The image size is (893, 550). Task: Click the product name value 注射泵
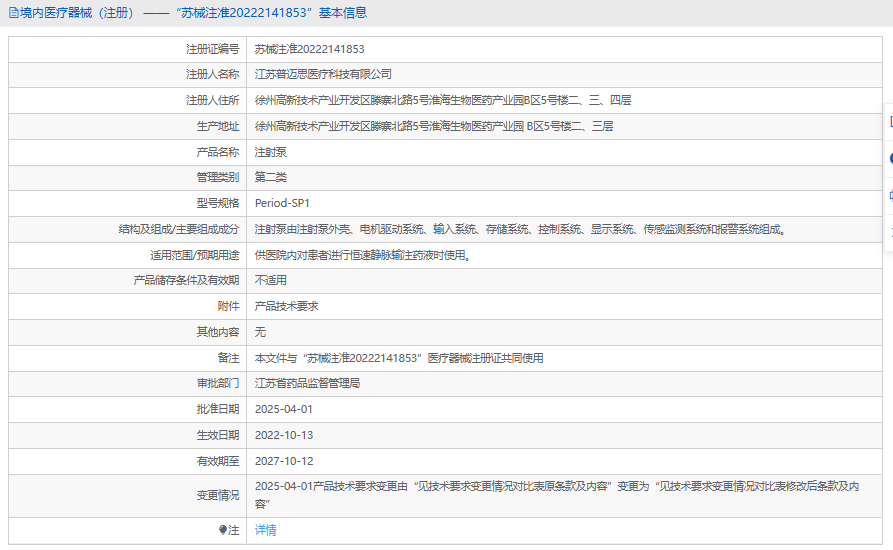click(271, 152)
